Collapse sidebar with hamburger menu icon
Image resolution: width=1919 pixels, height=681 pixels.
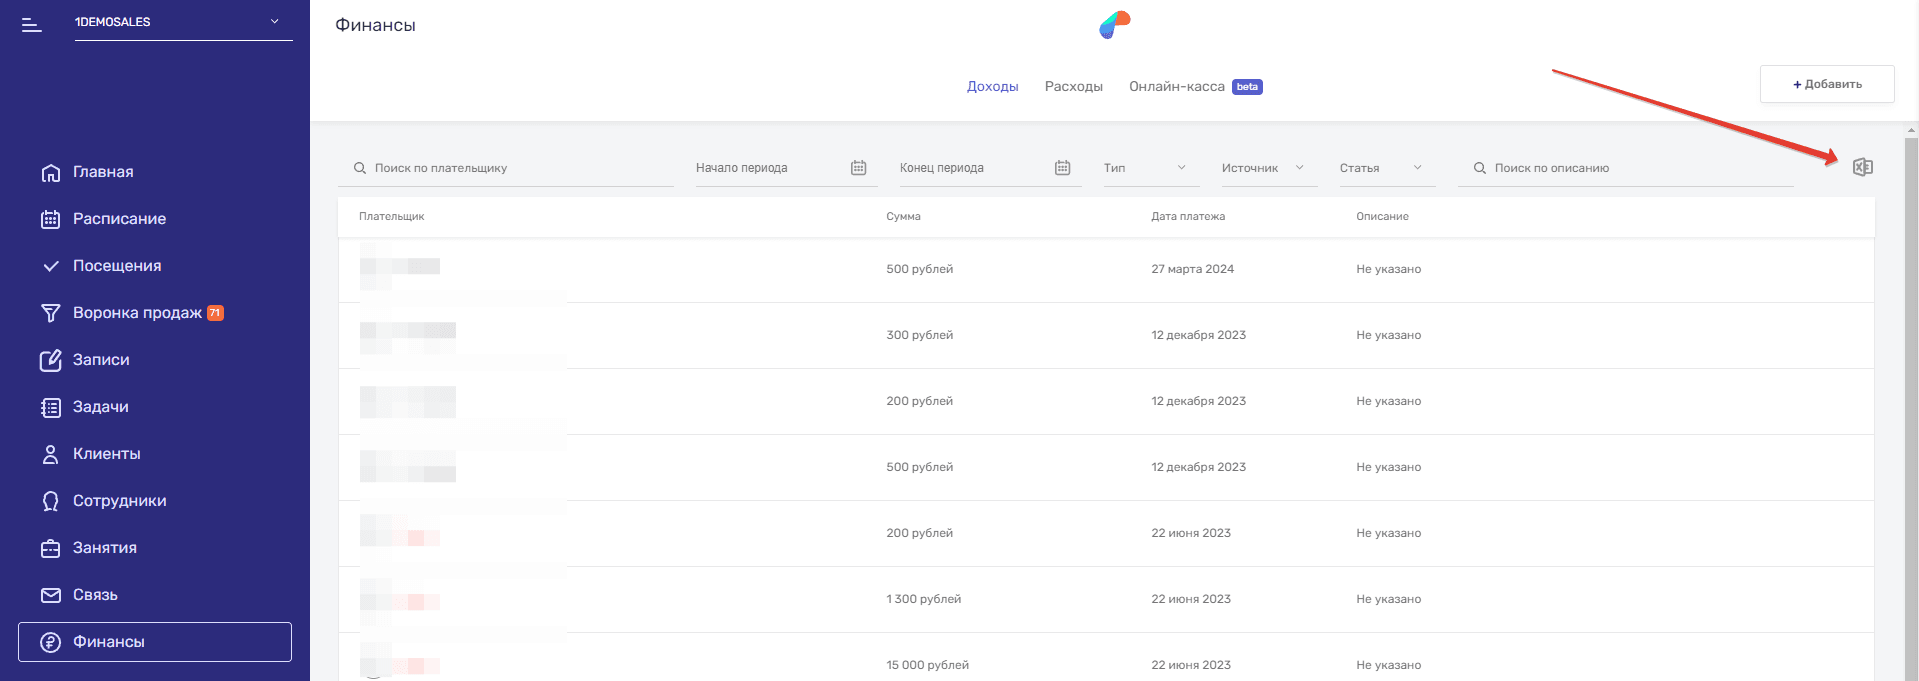pos(32,24)
